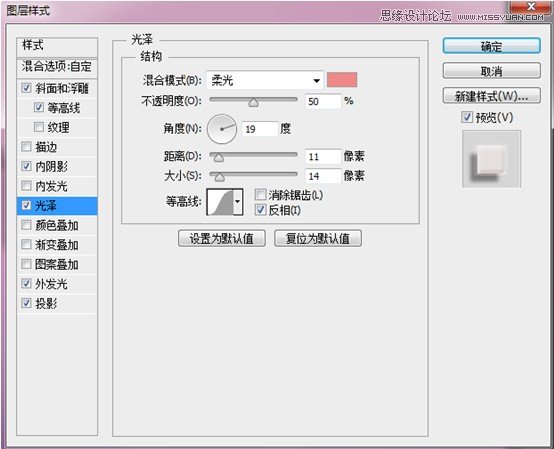Click the 大小 size slider handle
The width and height of the screenshot is (554, 449).
tap(219, 177)
